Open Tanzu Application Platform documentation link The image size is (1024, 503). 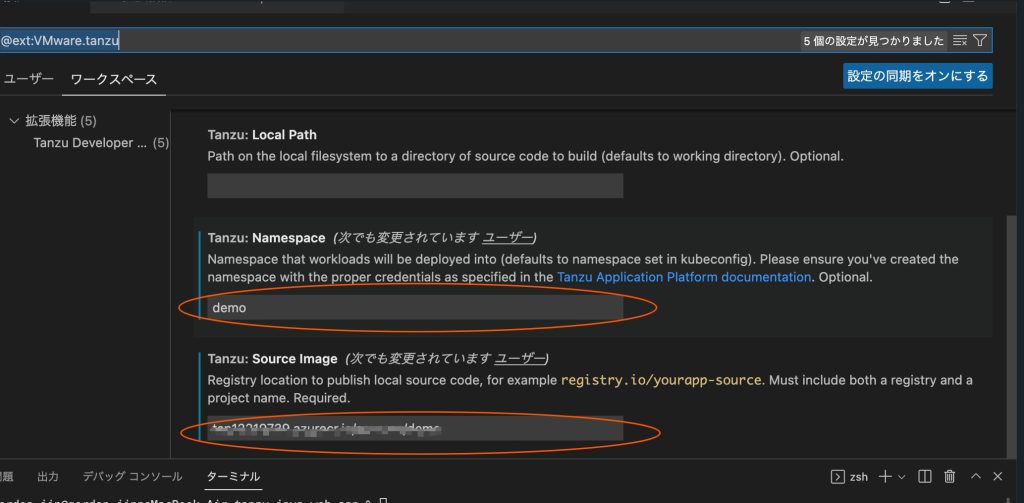click(684, 277)
